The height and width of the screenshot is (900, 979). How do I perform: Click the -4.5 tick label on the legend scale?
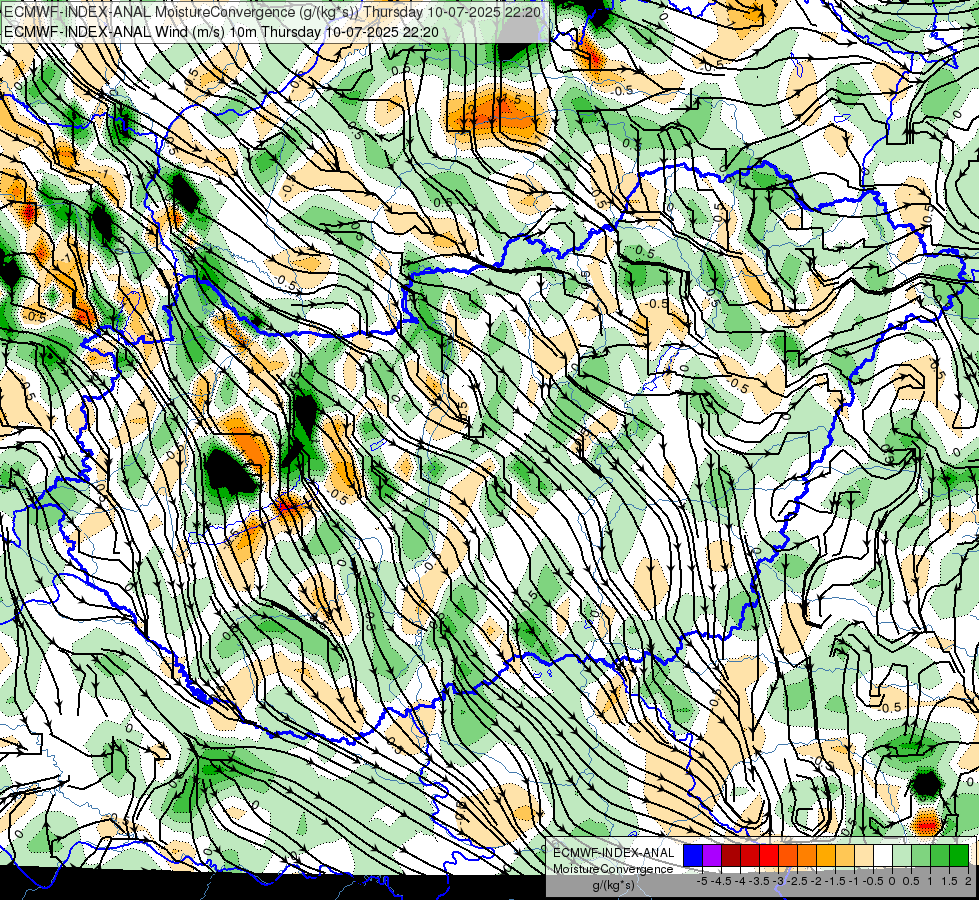721,881
